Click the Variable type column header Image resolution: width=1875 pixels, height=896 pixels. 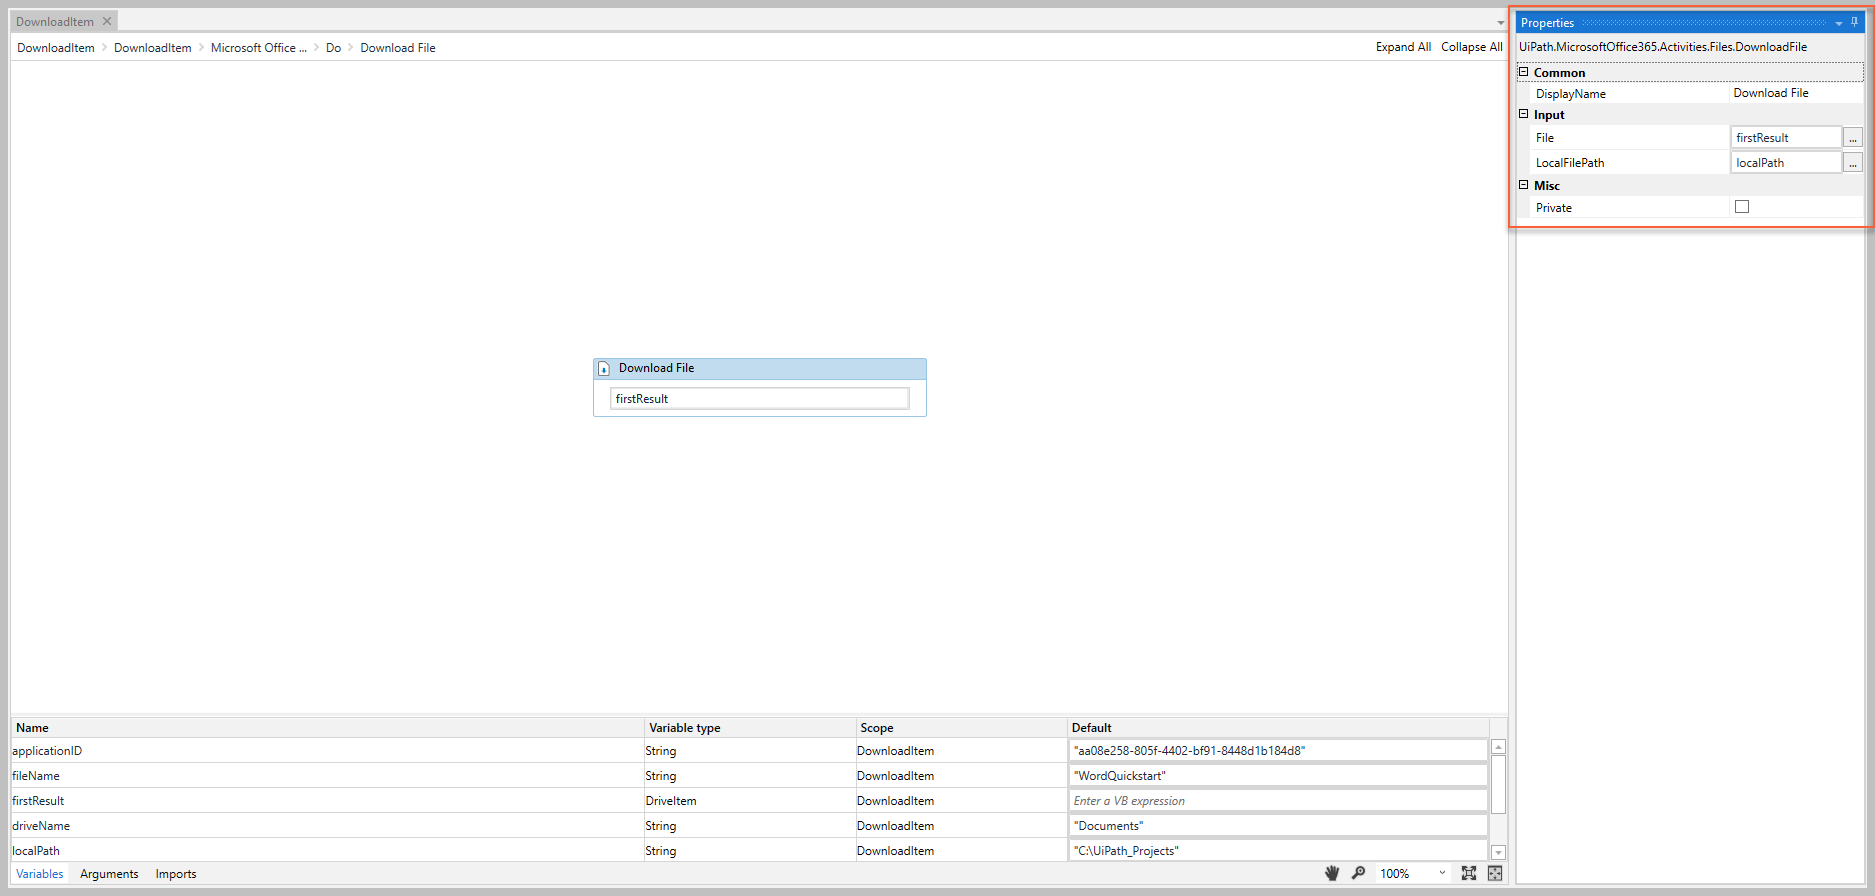[750, 728]
